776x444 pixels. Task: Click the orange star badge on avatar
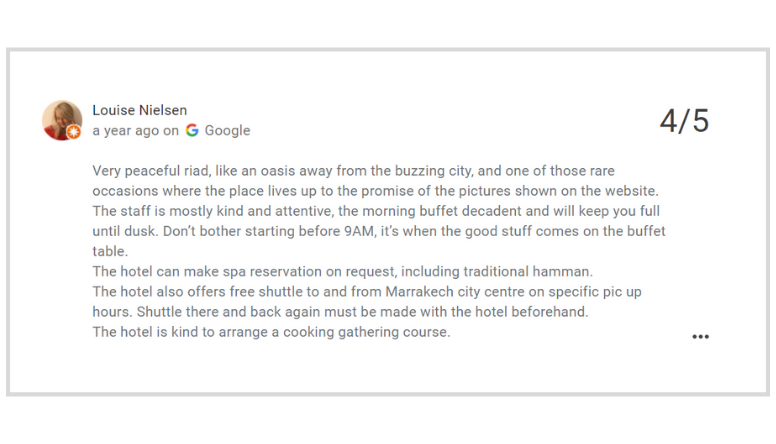coord(74,133)
